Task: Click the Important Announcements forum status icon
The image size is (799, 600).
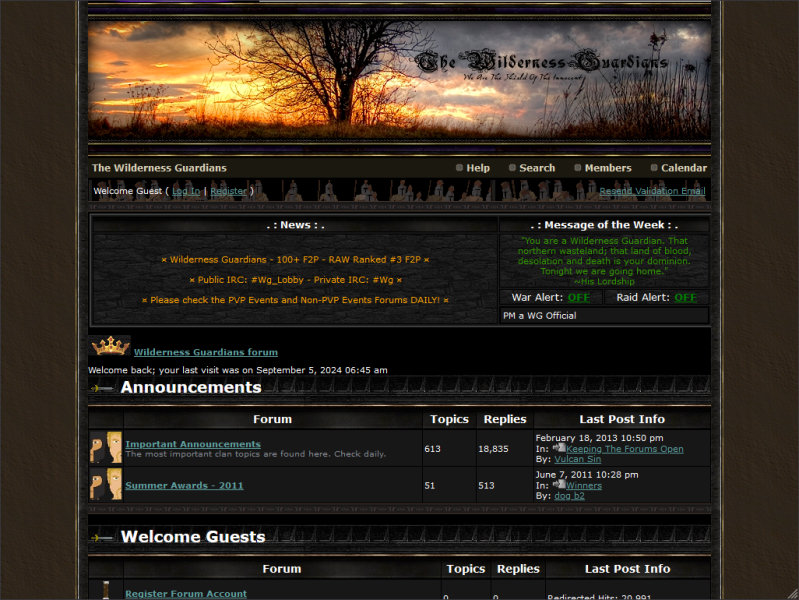Action: 106,448
